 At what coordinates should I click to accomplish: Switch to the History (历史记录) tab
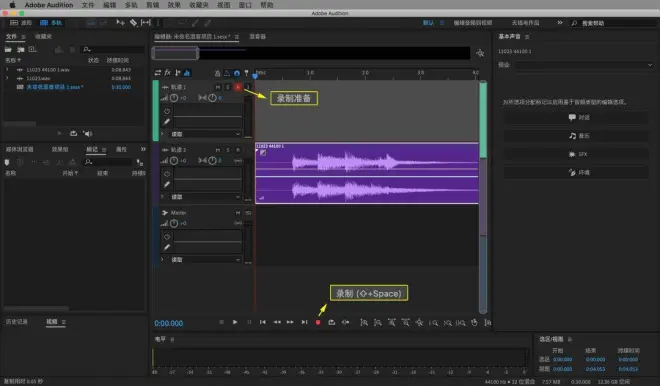click(x=16, y=322)
